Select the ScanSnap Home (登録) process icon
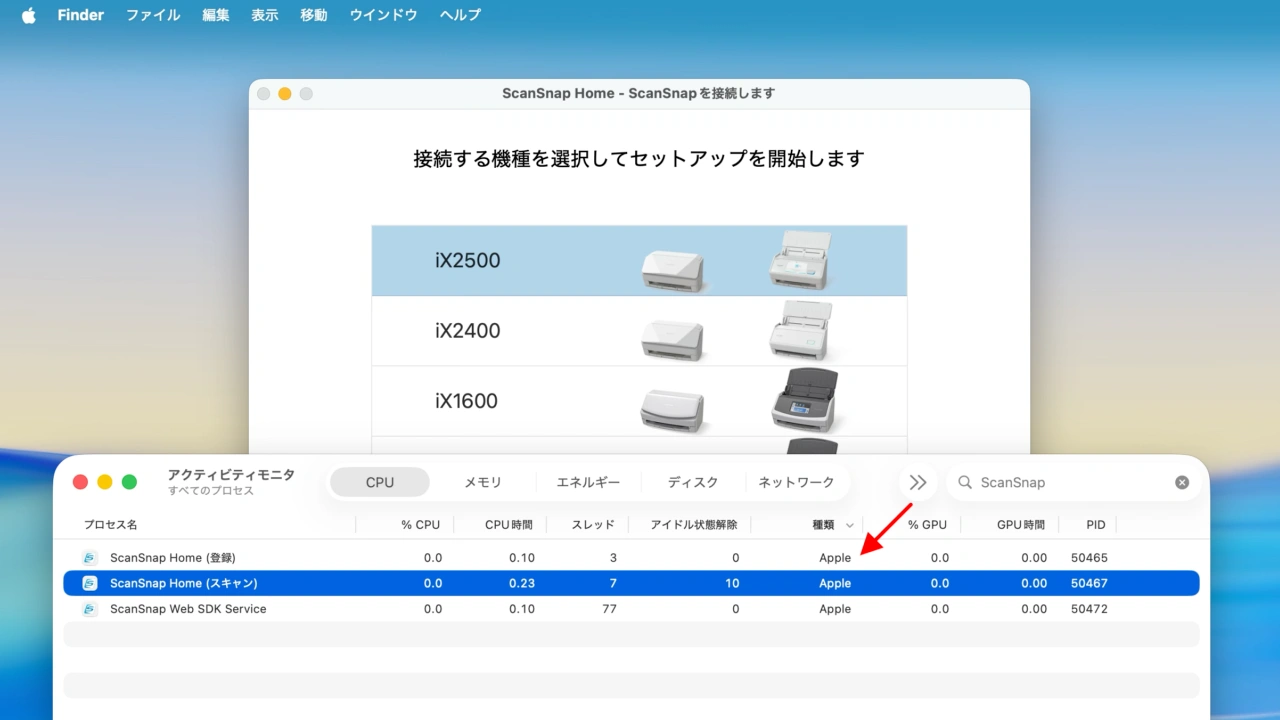This screenshot has height=720, width=1280. [x=88, y=557]
